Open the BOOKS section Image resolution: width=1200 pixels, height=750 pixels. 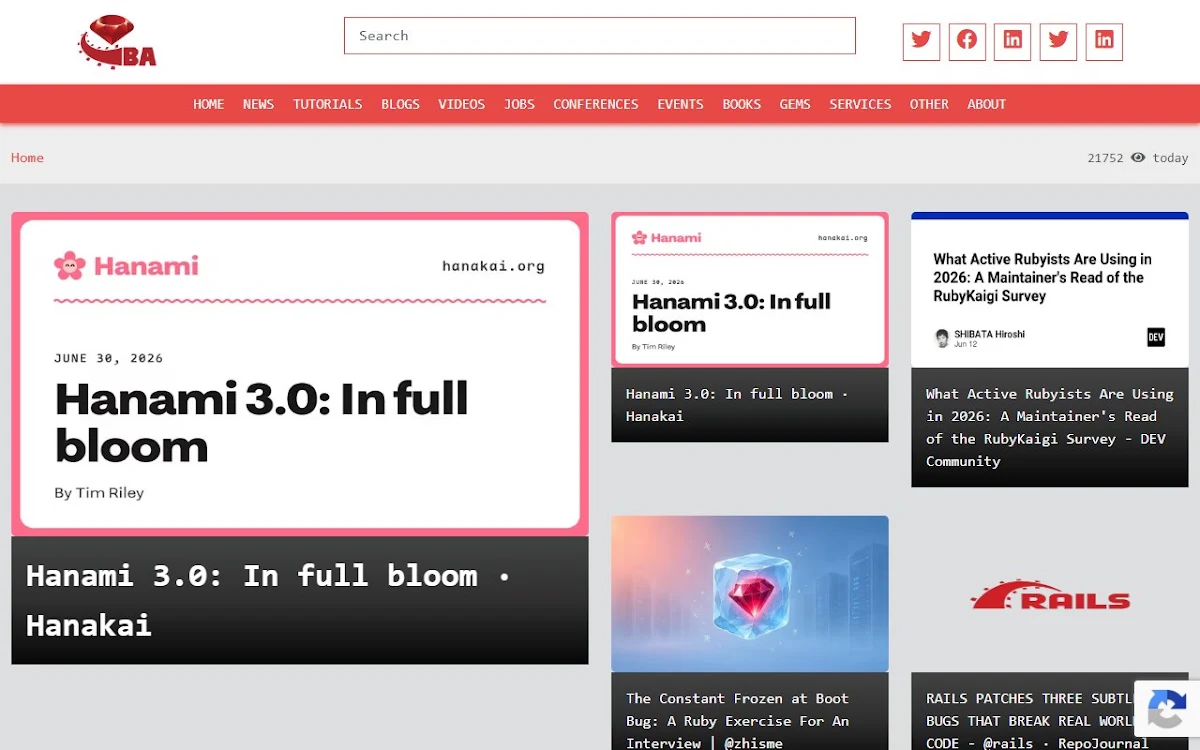pos(742,104)
